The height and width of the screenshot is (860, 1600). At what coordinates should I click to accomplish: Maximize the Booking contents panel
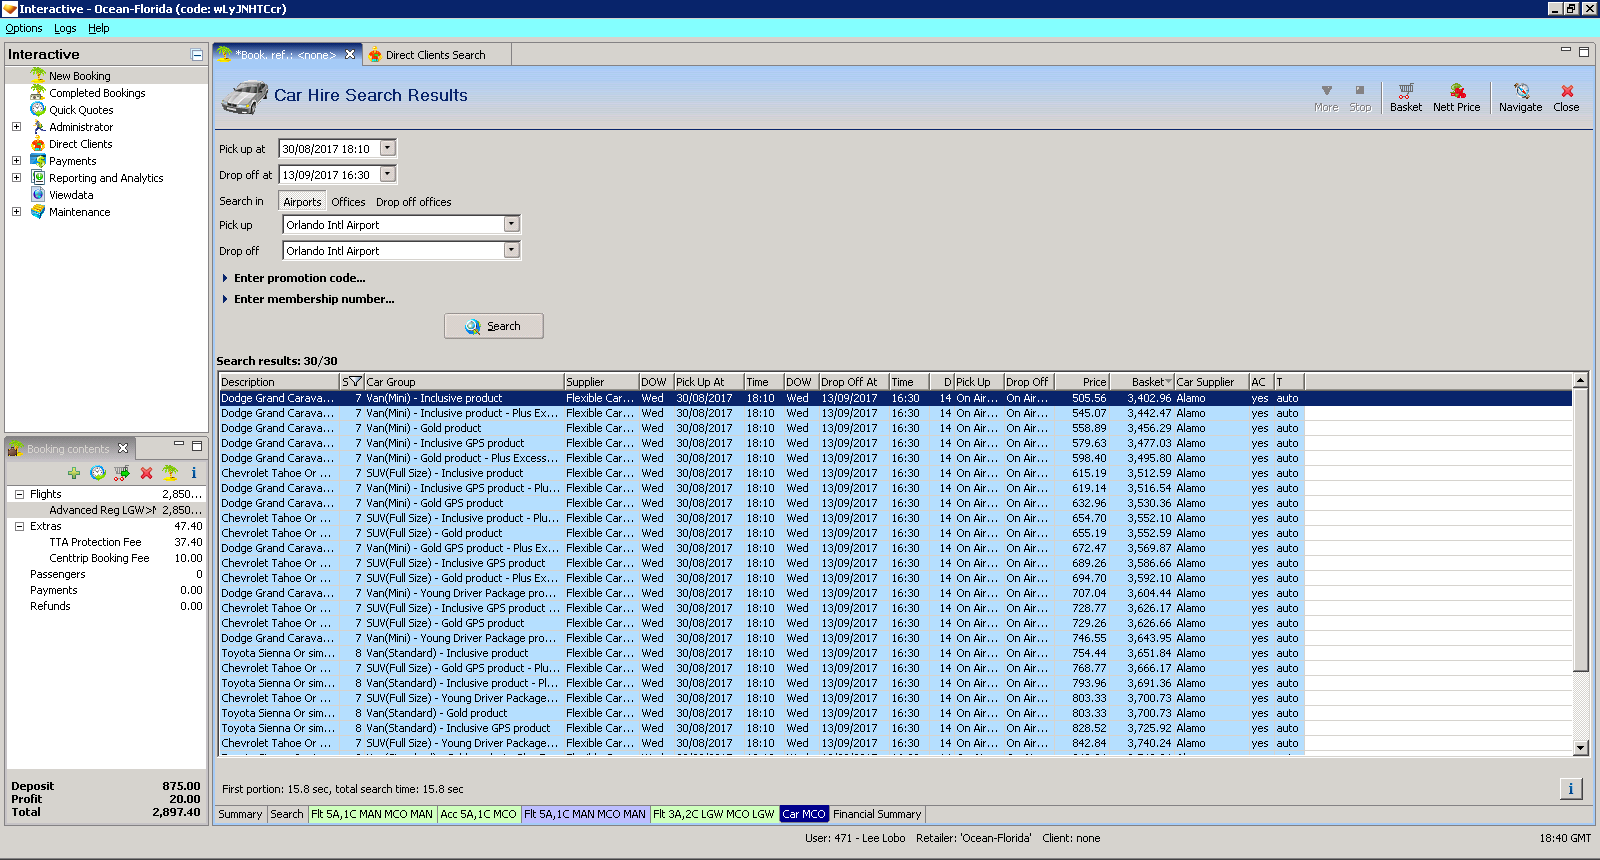click(x=197, y=446)
